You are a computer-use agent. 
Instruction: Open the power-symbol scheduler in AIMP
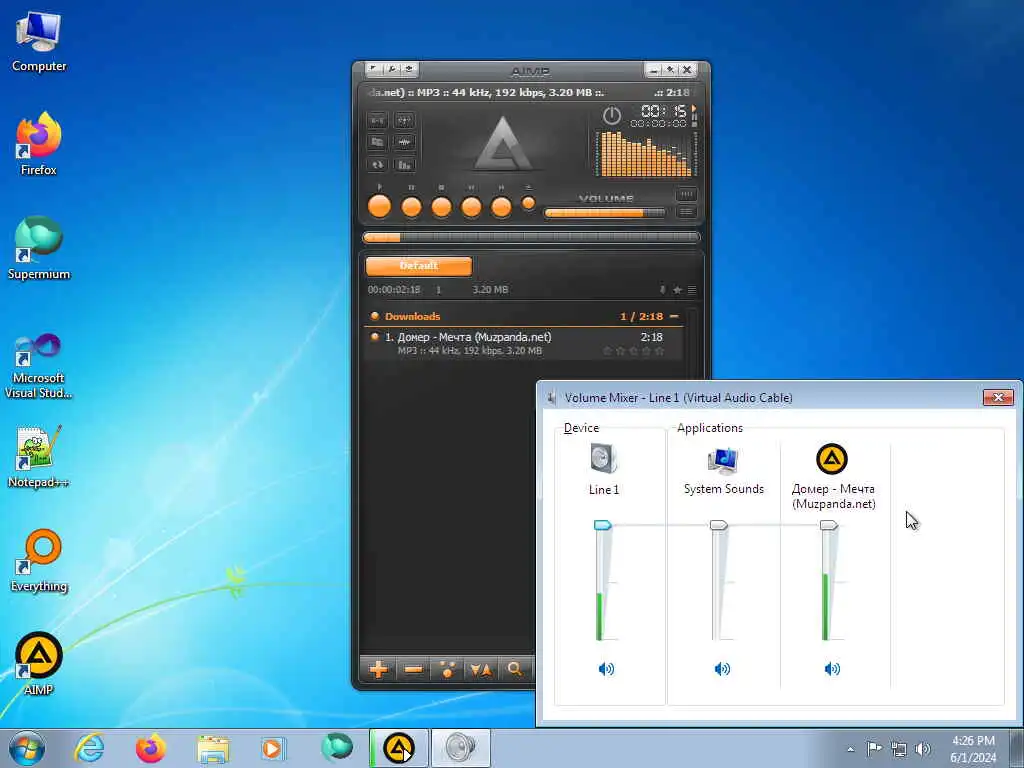click(612, 116)
